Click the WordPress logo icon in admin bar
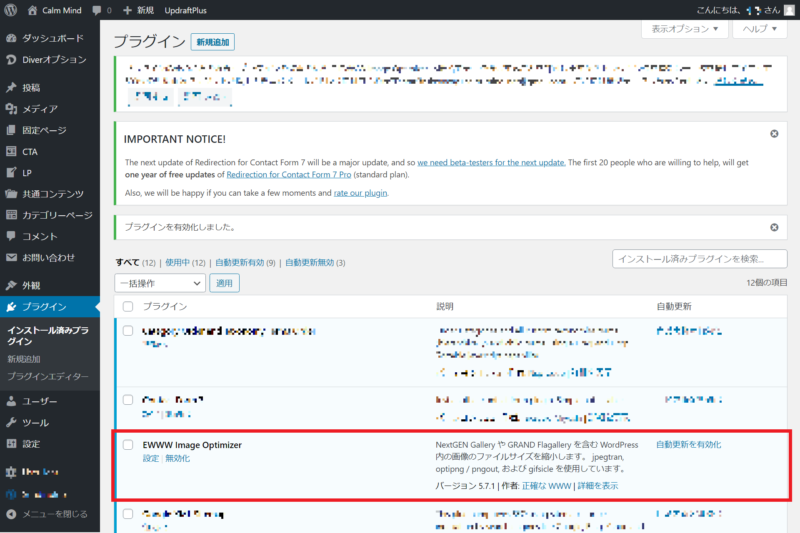 point(10,10)
